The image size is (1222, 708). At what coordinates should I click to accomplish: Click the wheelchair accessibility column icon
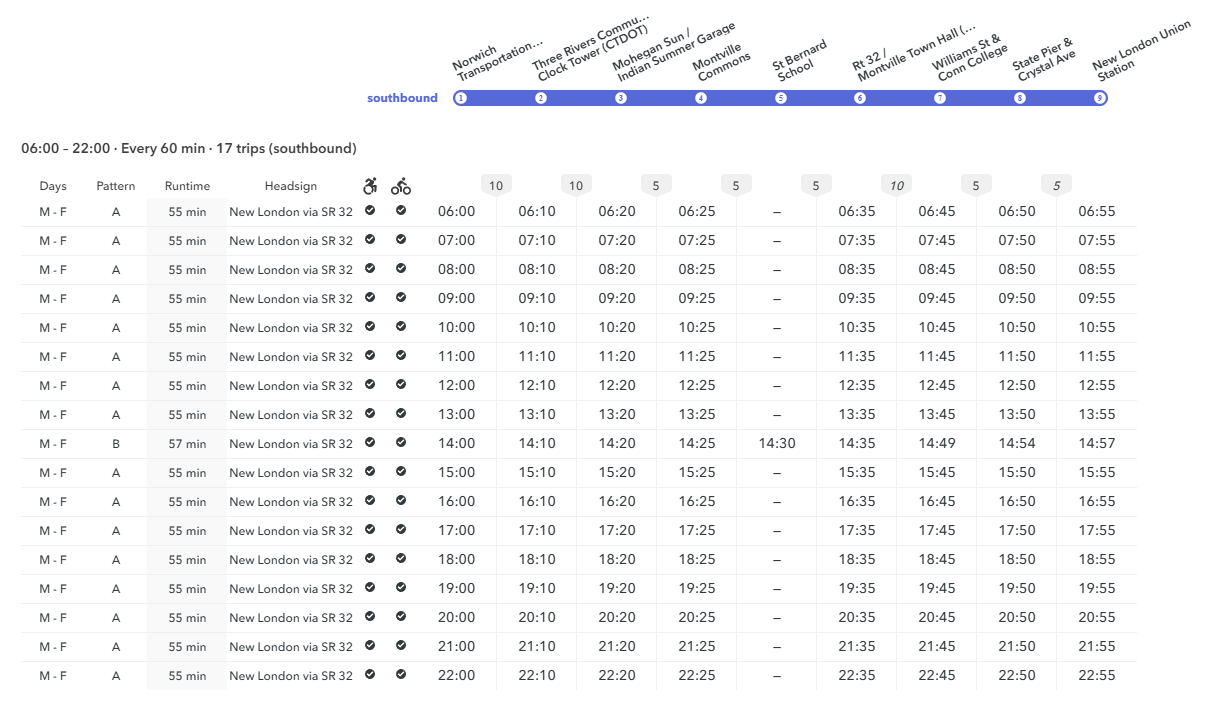coord(370,186)
